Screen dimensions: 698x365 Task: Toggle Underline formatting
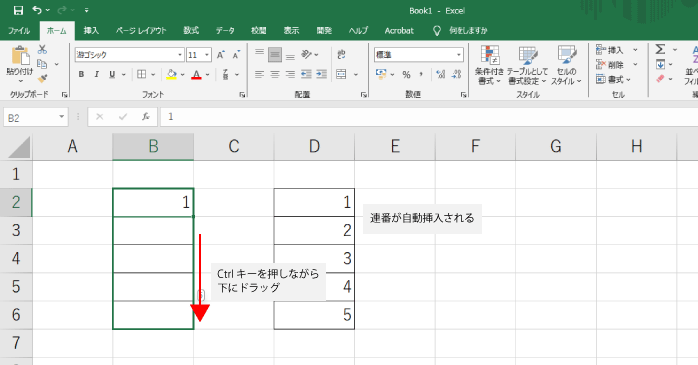[x=112, y=74]
